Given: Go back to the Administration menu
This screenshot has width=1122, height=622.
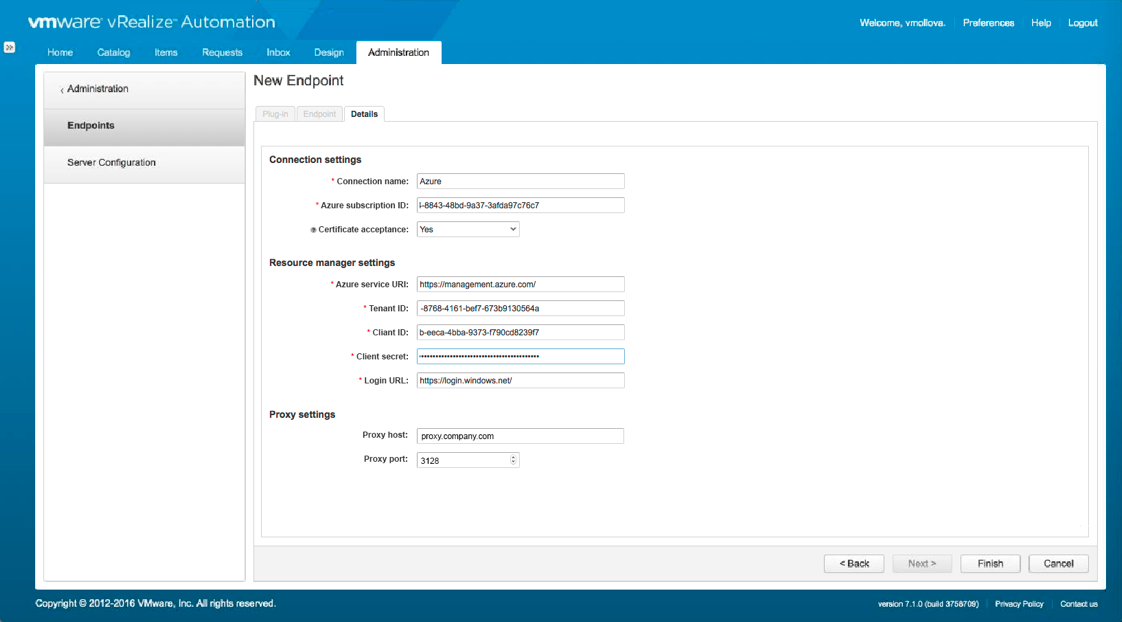Looking at the screenshot, I should (97, 89).
